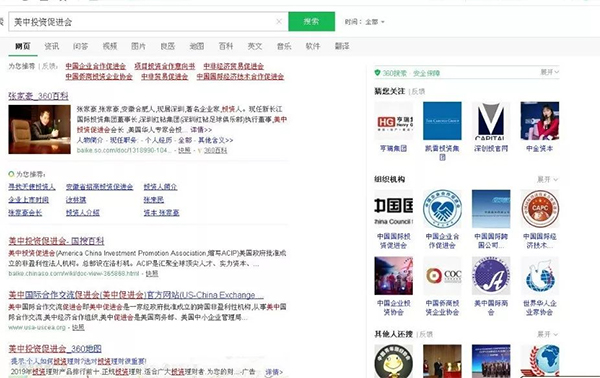Open the 美中投资促进会-国搜百科 result
600x378 pixels.
(x=56, y=241)
